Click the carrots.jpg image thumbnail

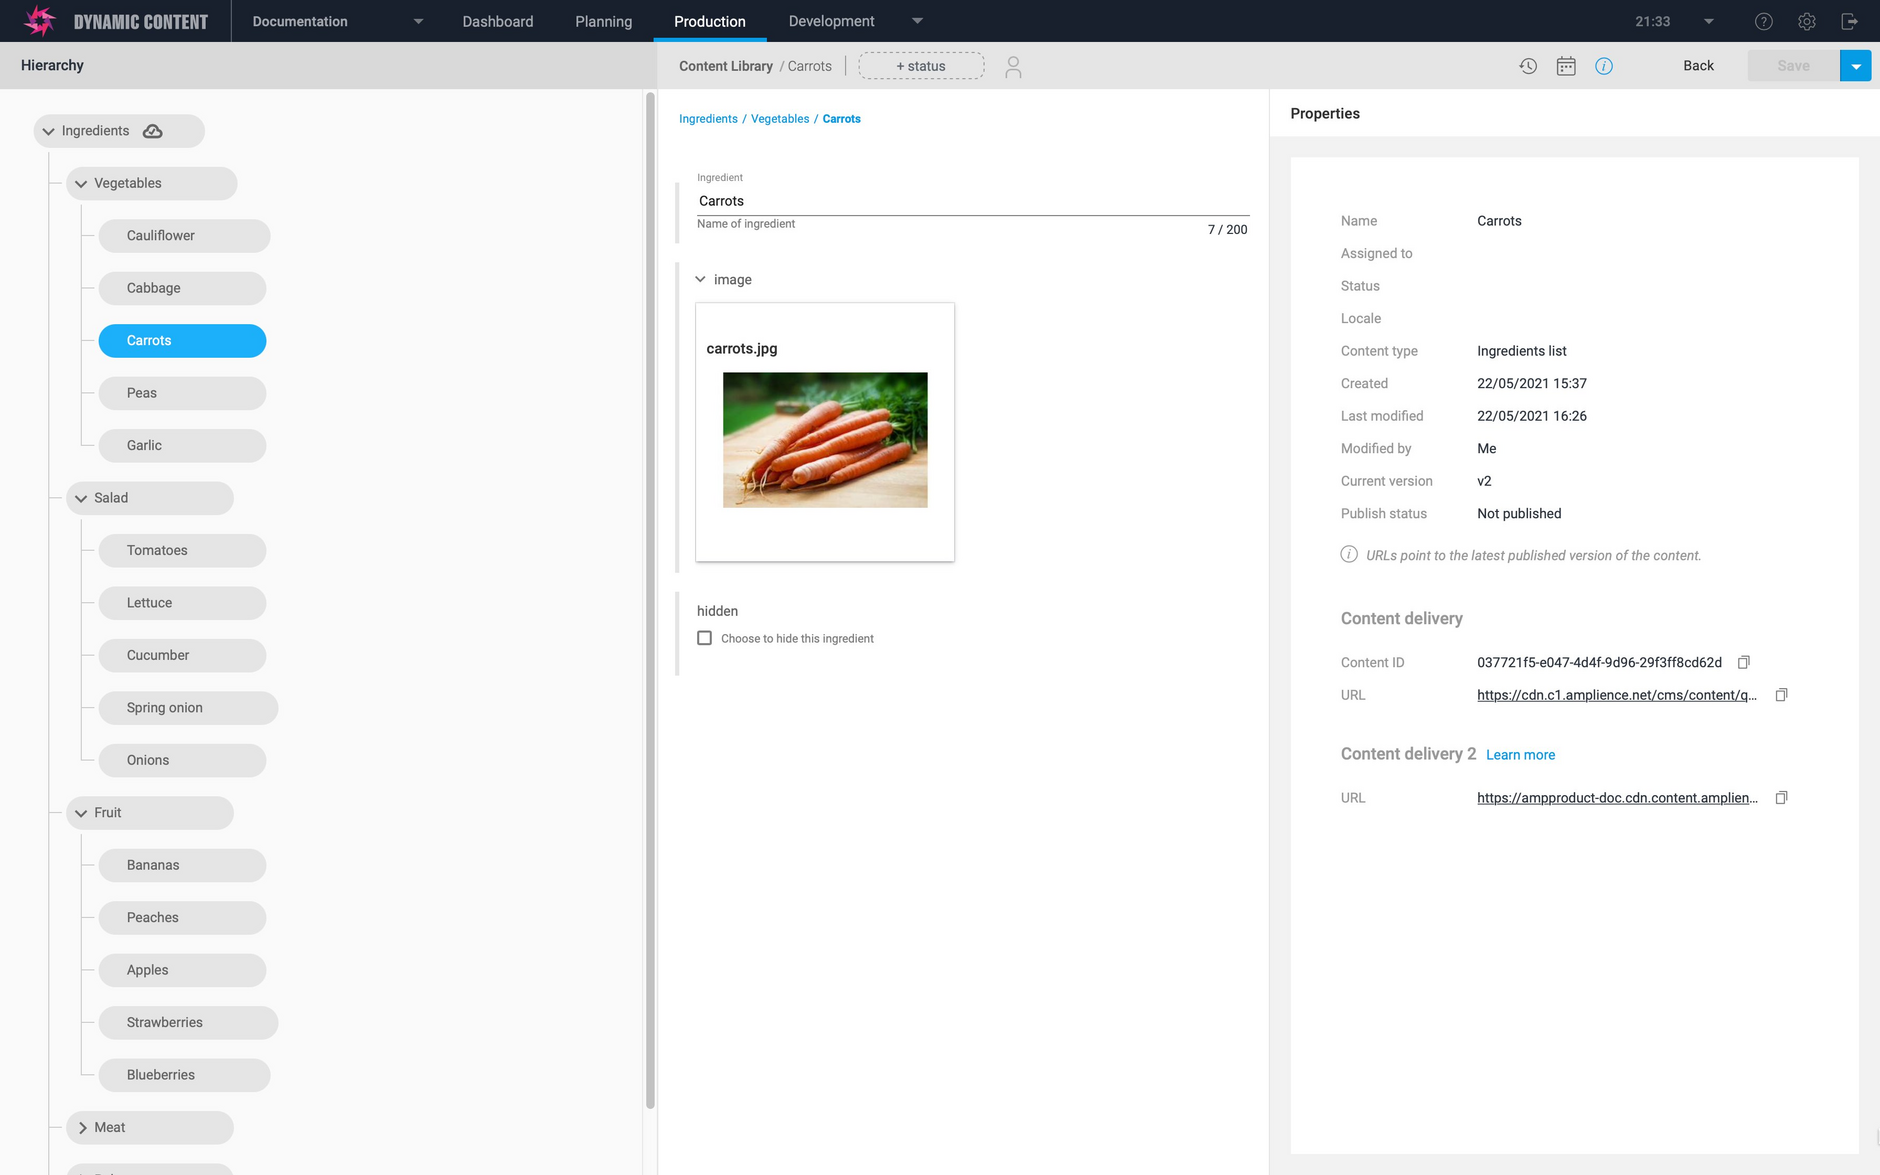pos(824,440)
